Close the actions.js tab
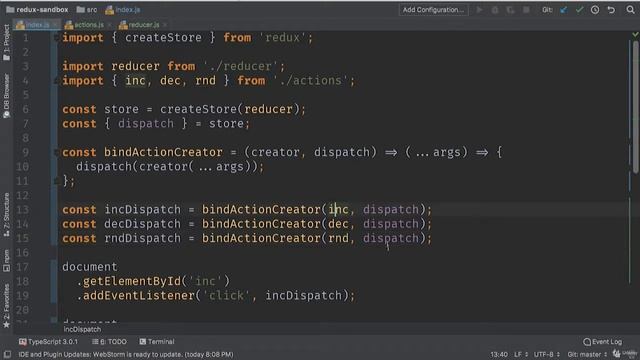Image resolution: width=640 pixels, height=360 pixels. click(110, 25)
